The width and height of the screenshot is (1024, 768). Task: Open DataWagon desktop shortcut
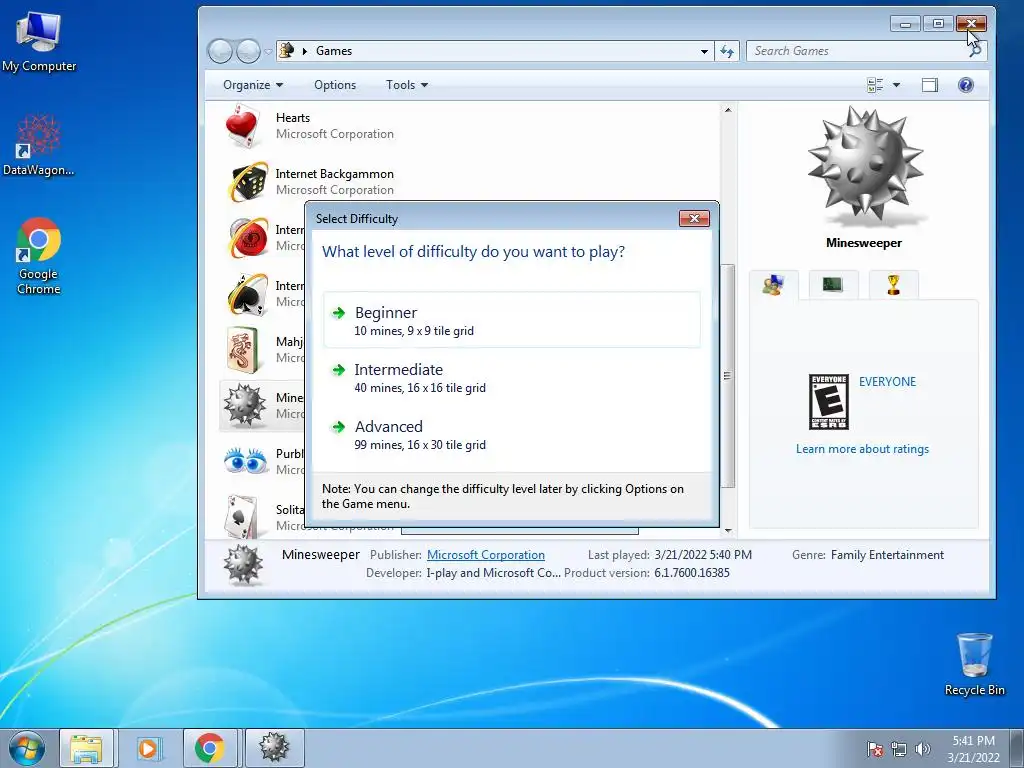pyautogui.click(x=38, y=145)
